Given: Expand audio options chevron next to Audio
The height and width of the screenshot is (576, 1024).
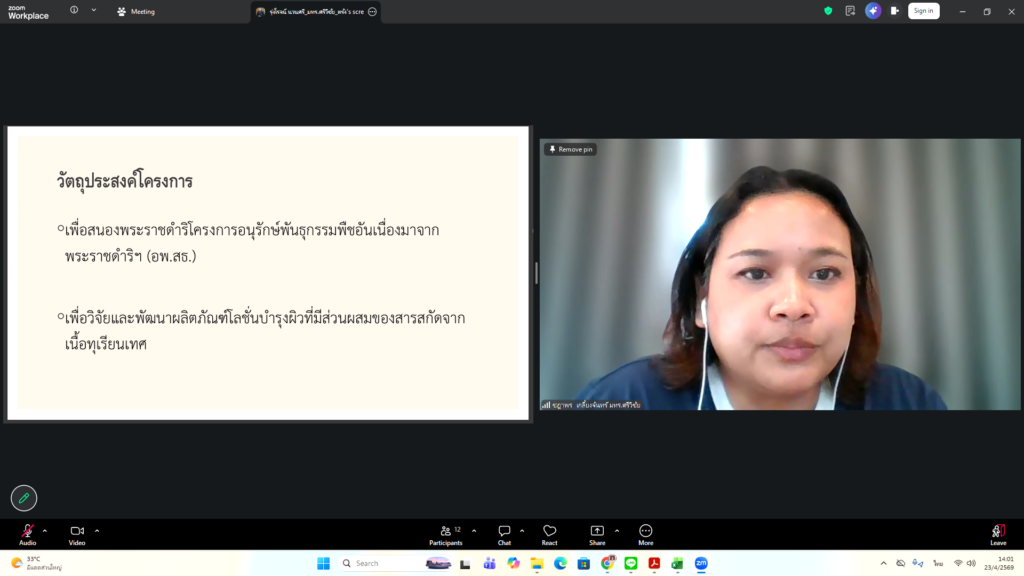Looking at the screenshot, I should [x=45, y=531].
